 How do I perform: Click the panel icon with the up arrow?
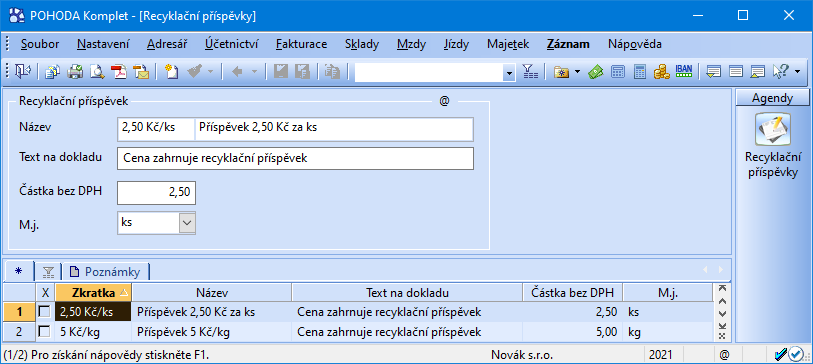click(758, 72)
